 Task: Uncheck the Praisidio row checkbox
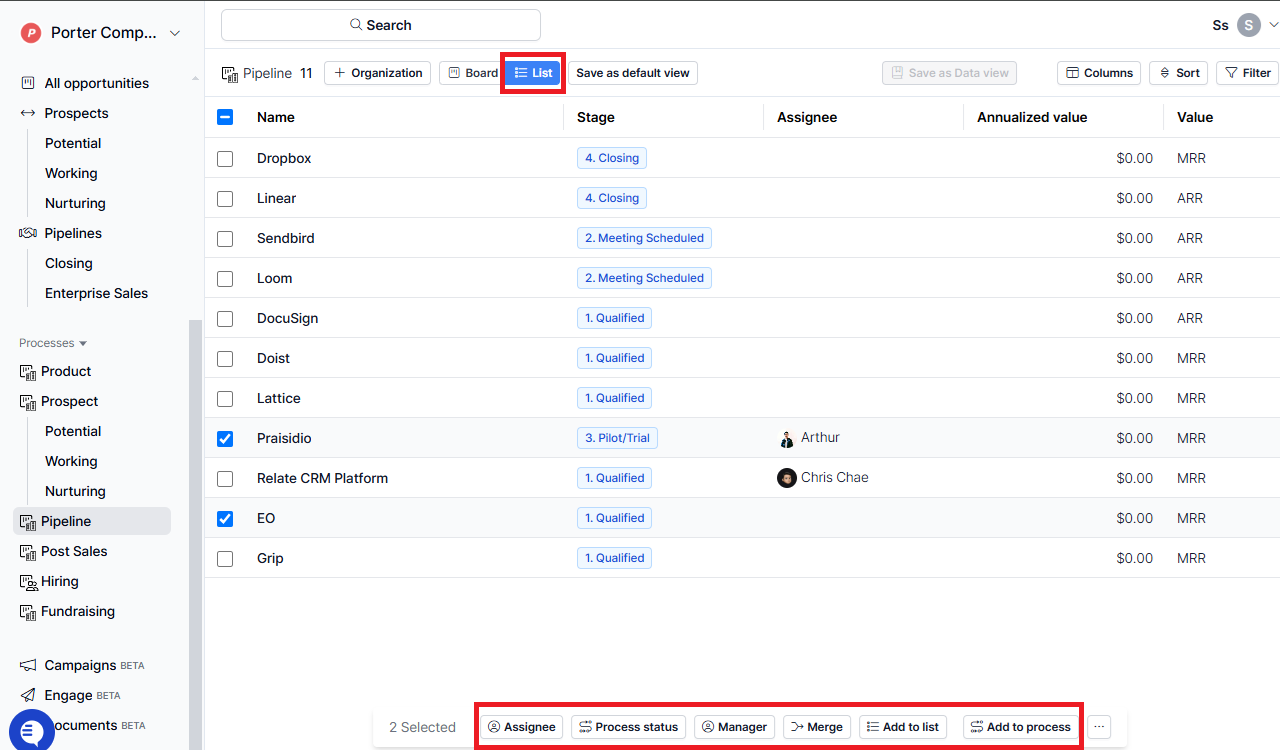(225, 438)
